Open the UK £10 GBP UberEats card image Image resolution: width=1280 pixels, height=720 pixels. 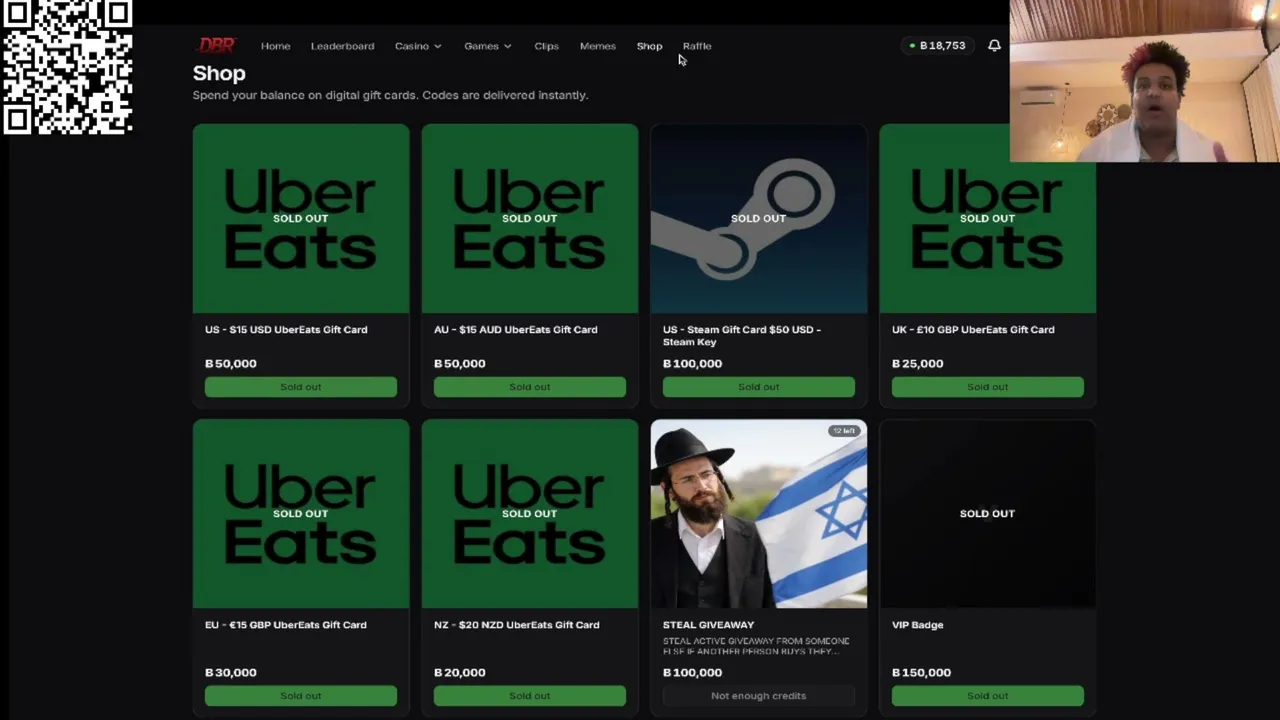pos(988,218)
